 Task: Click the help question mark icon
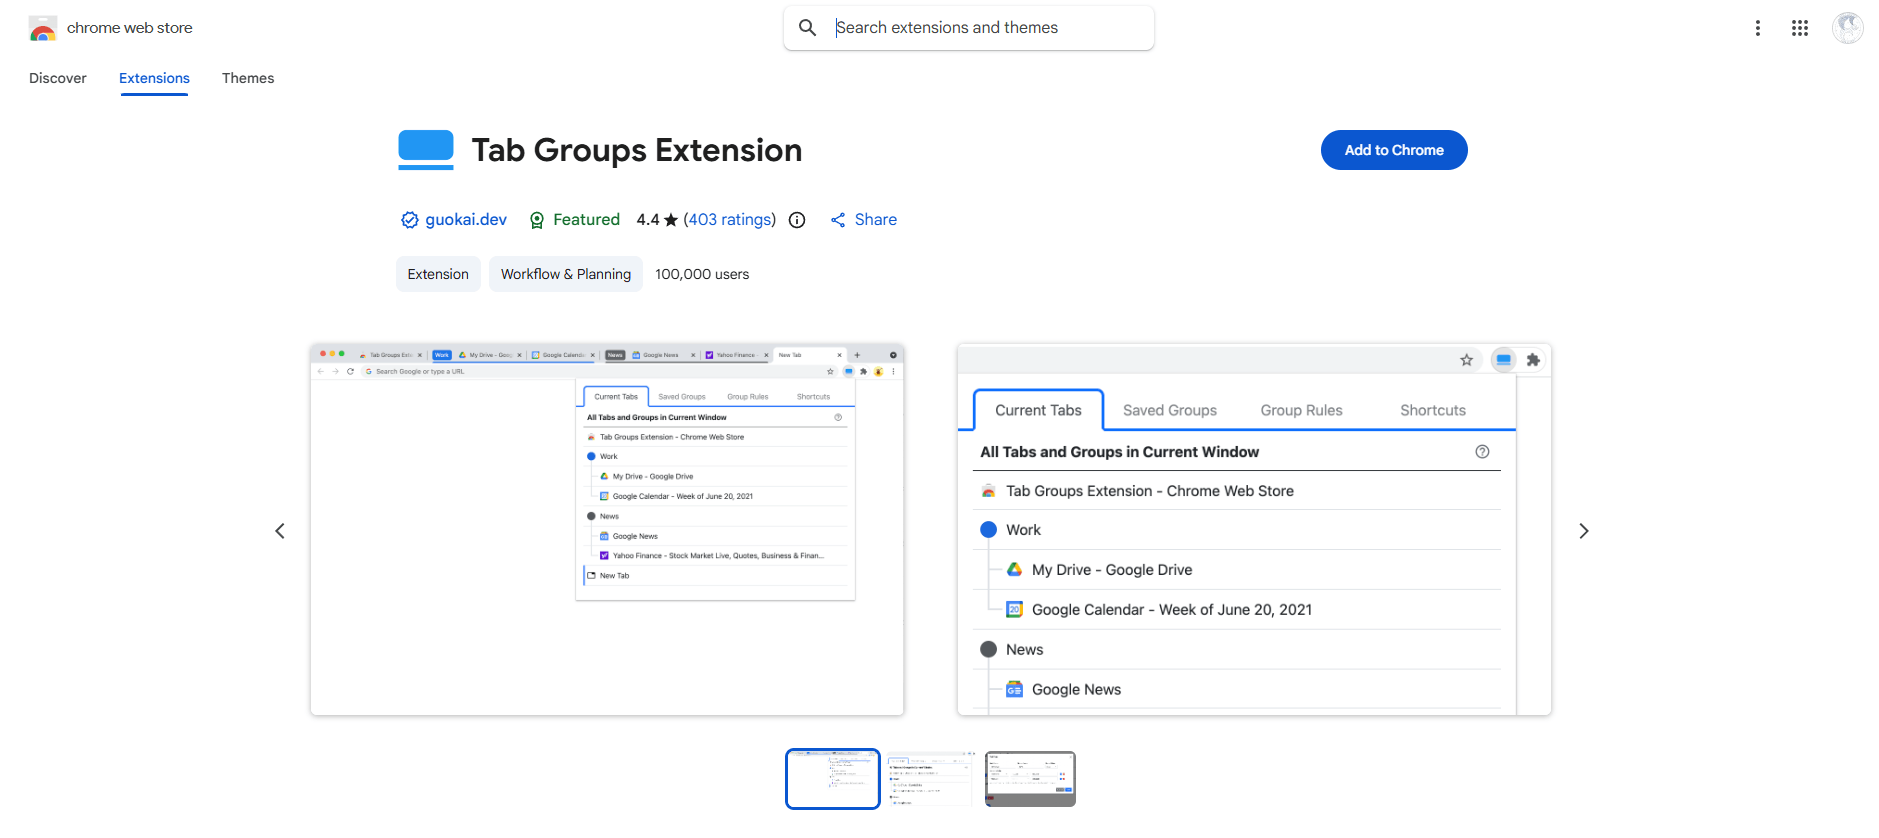1482,452
